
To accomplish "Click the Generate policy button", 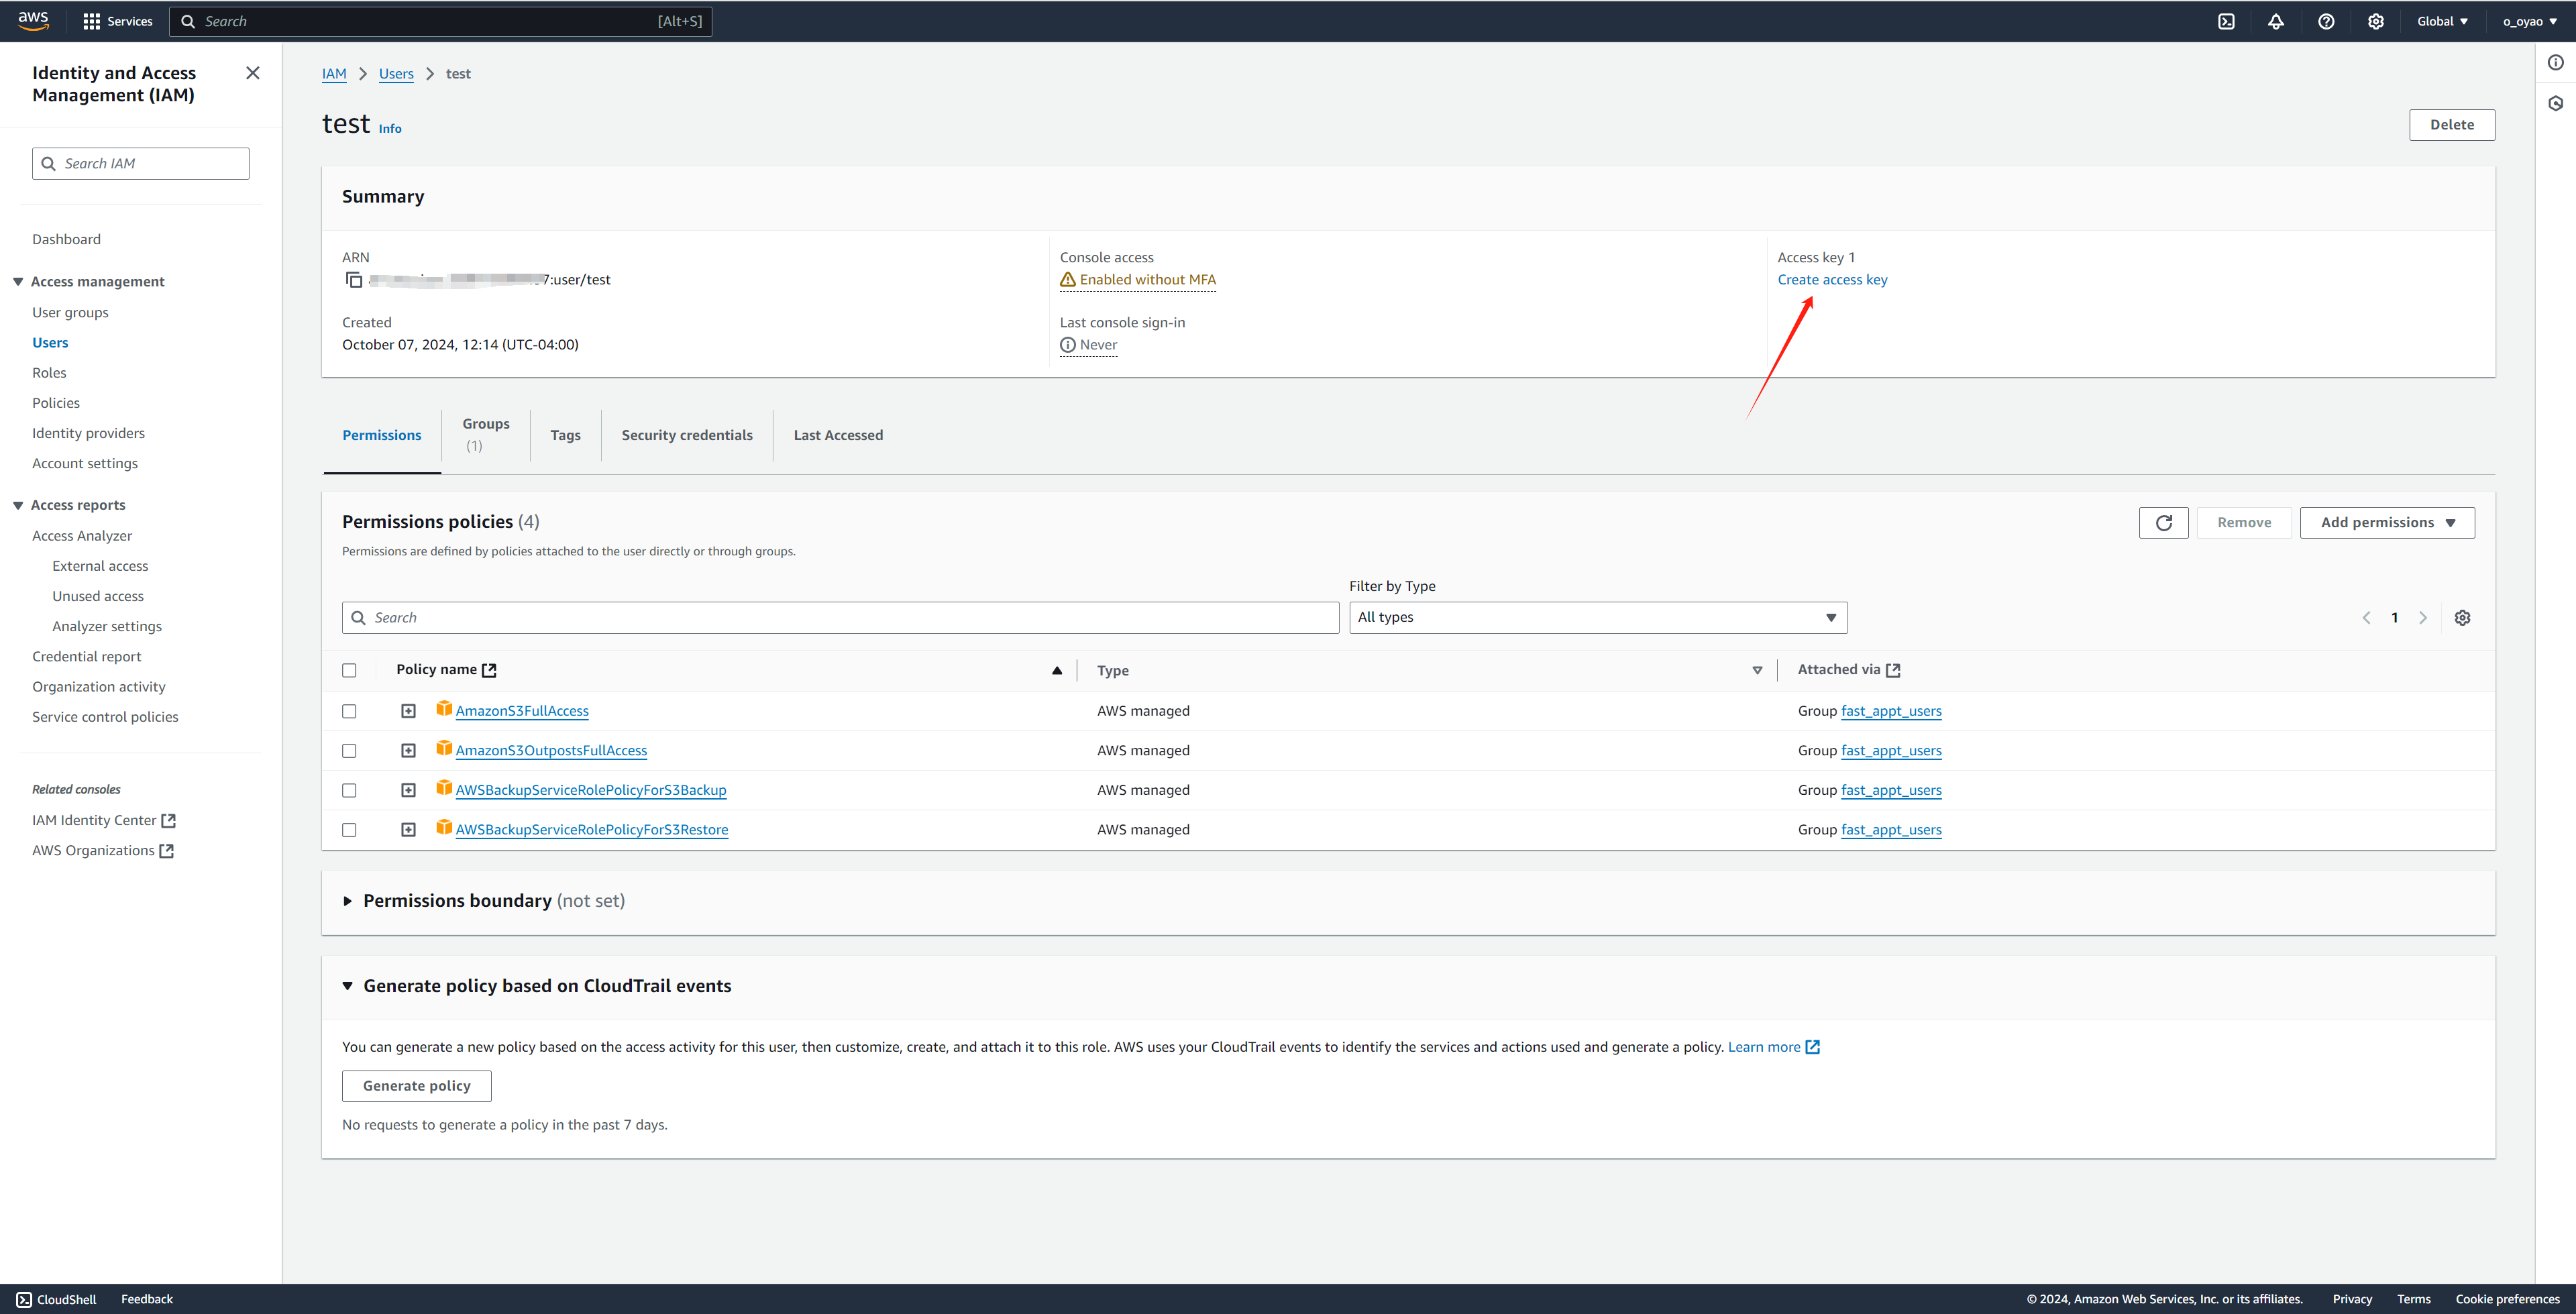I will coord(416,1086).
